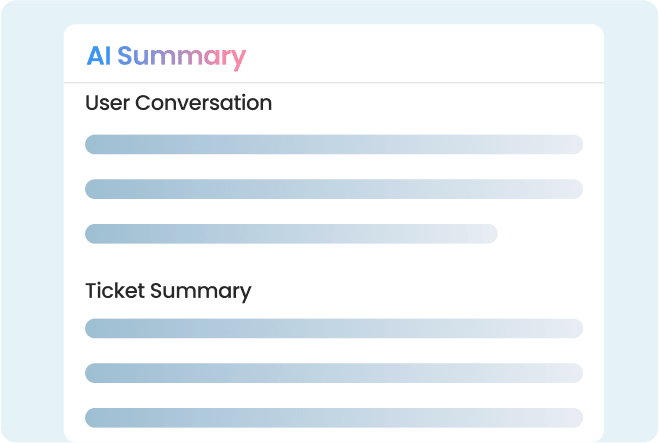Click first placeholder line under Ticket Summary
659x443 pixels.
(x=333, y=328)
